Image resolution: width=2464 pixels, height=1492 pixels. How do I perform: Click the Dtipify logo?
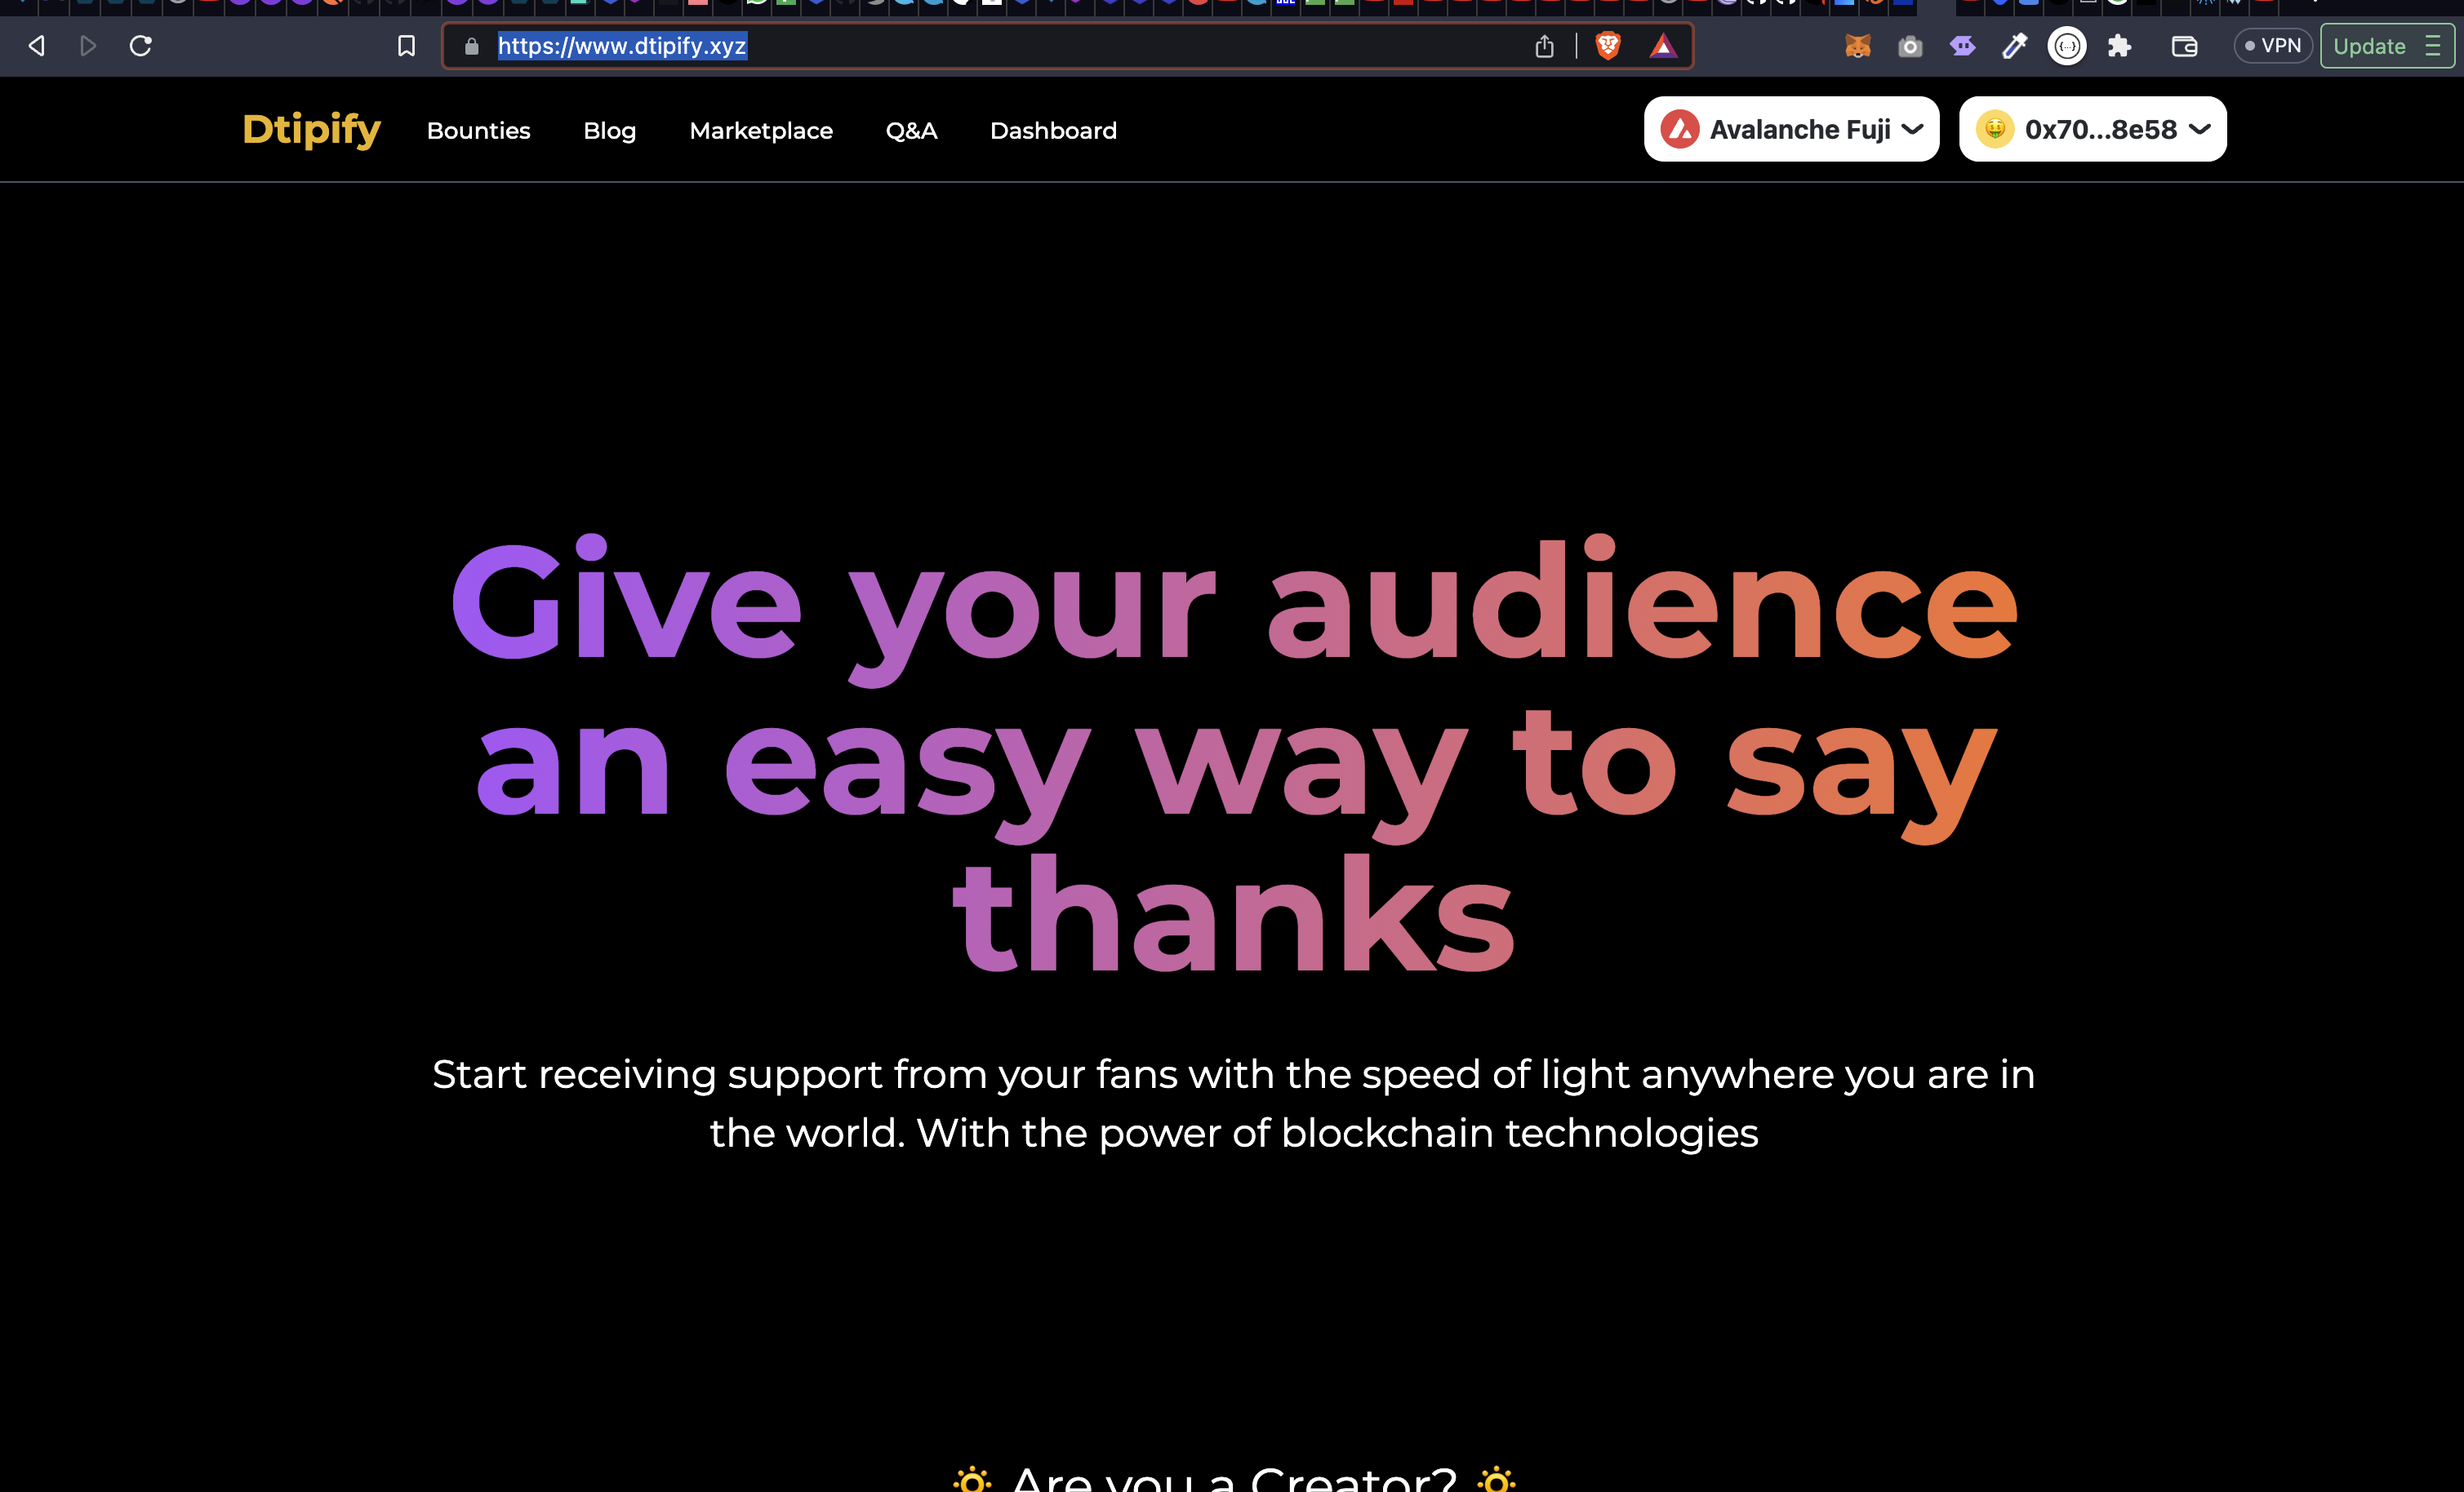311,130
